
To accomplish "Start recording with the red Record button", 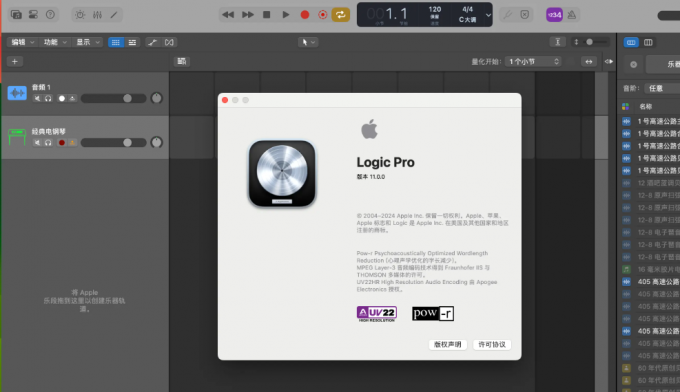I will click(305, 15).
